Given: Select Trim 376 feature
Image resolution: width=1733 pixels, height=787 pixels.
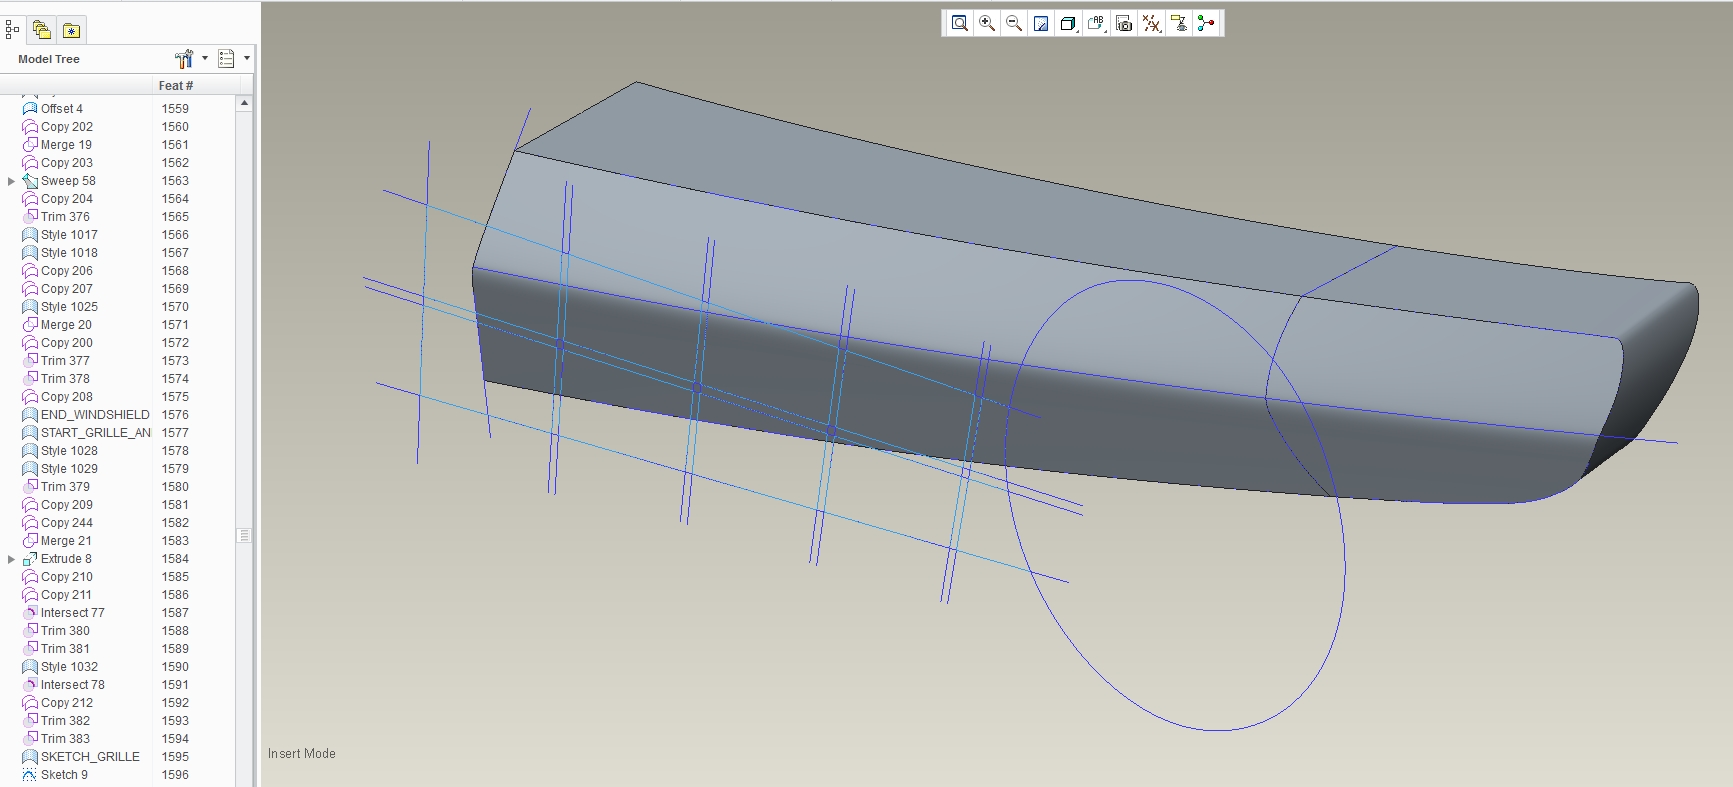Looking at the screenshot, I should pos(65,217).
